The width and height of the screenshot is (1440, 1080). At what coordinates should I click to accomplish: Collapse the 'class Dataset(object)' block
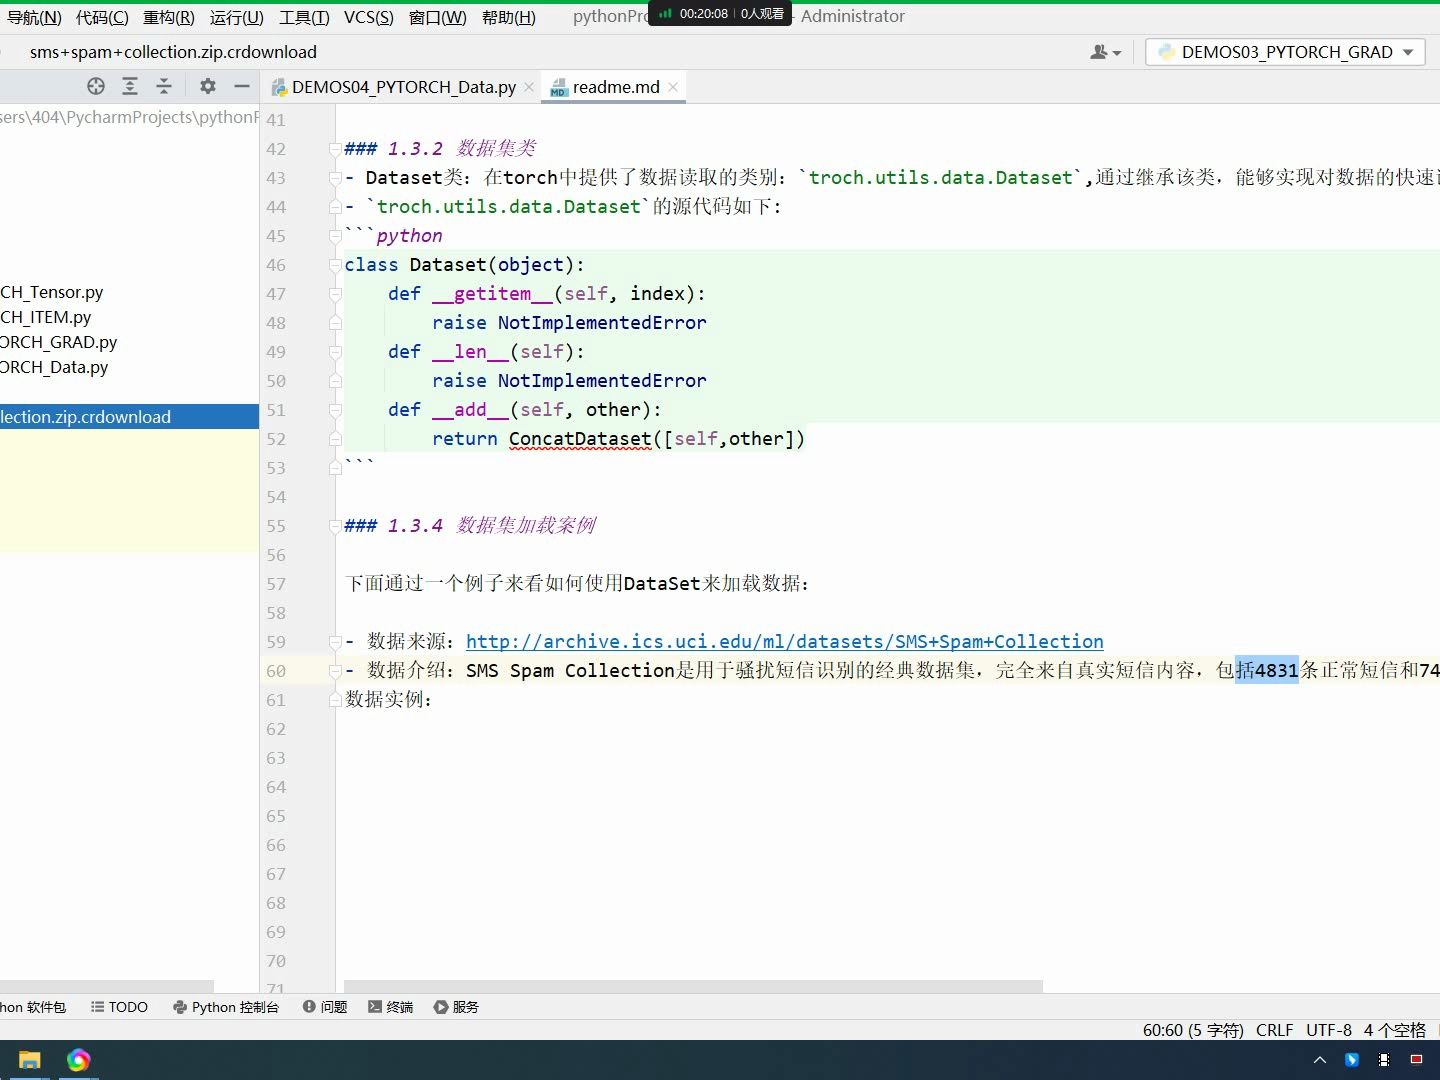pos(336,265)
